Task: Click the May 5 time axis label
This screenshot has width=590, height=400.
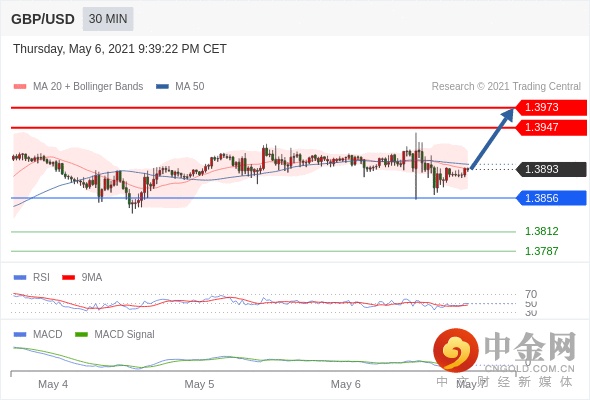Action: coord(199,384)
